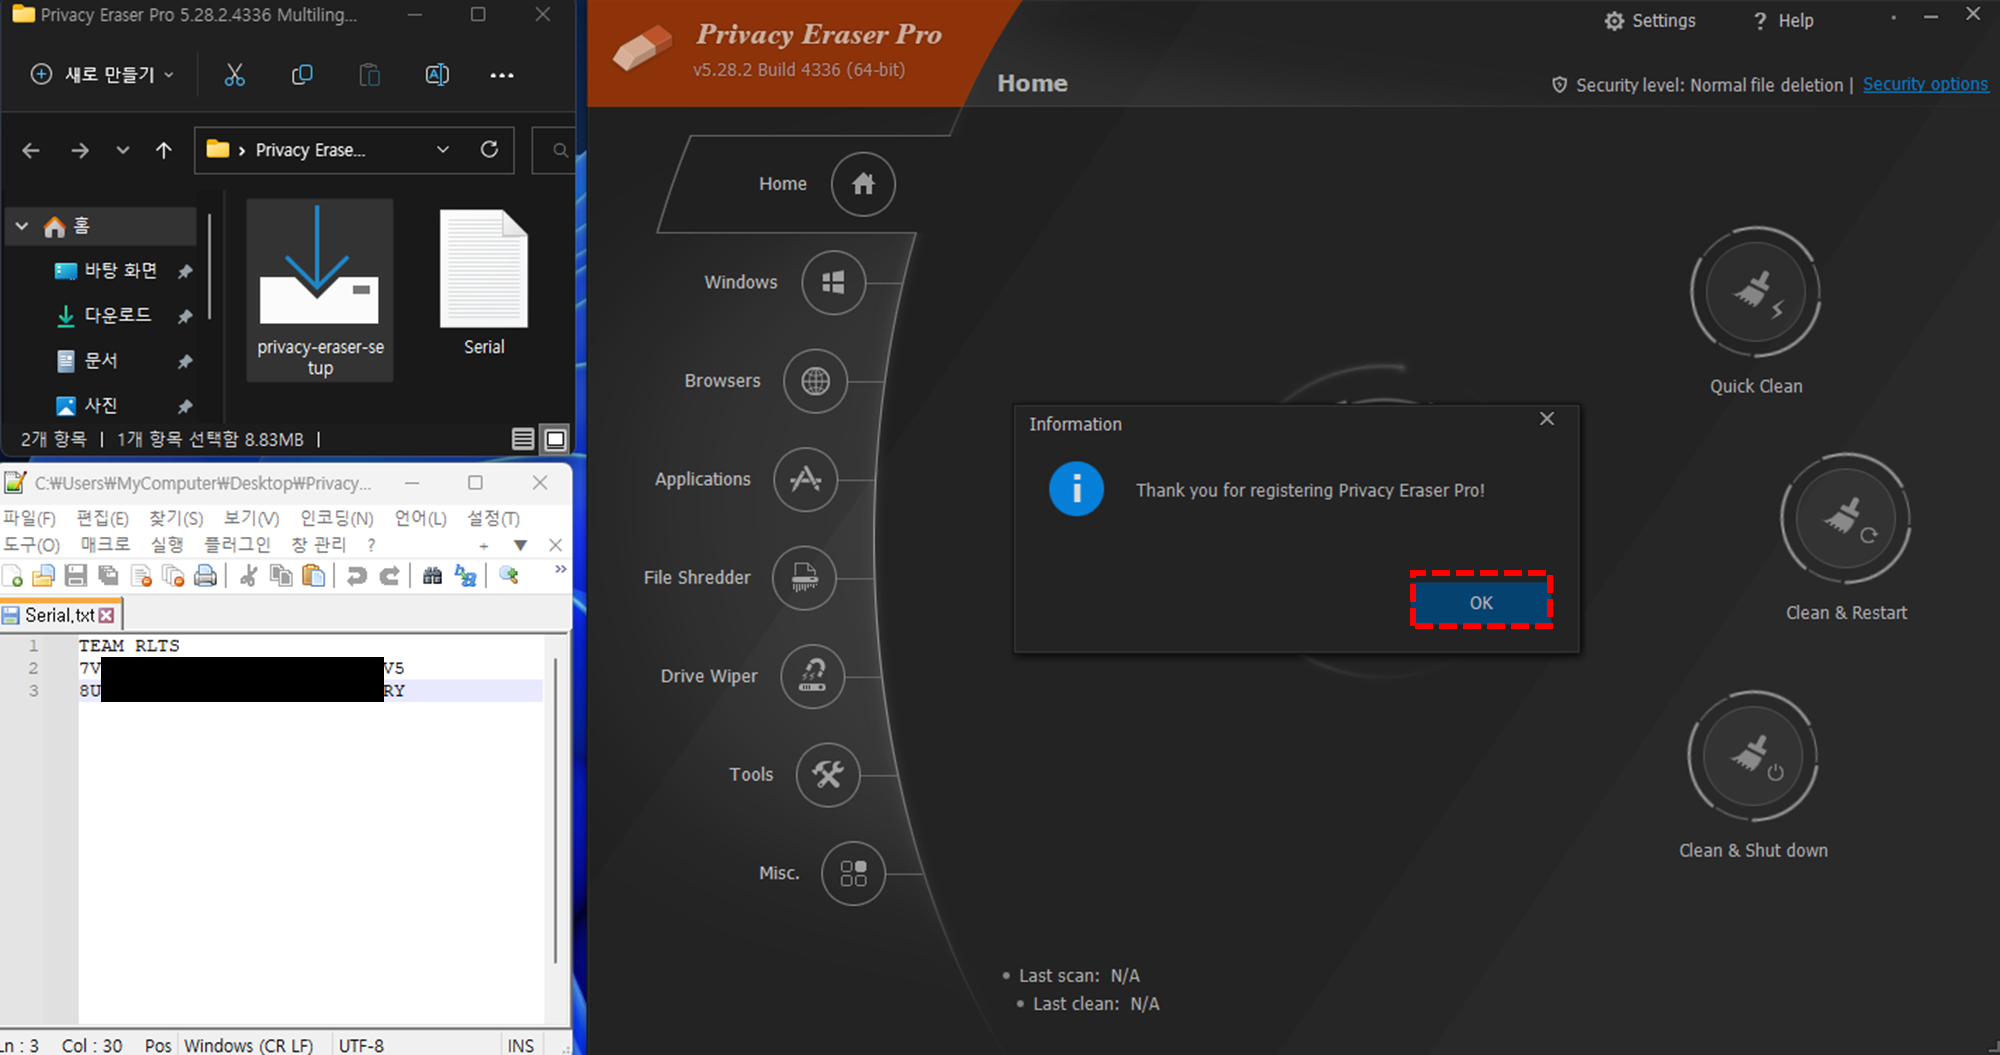Open 파일(F) menu in Notepad++
Viewport: 2000px width, 1055px height.
[x=29, y=518]
